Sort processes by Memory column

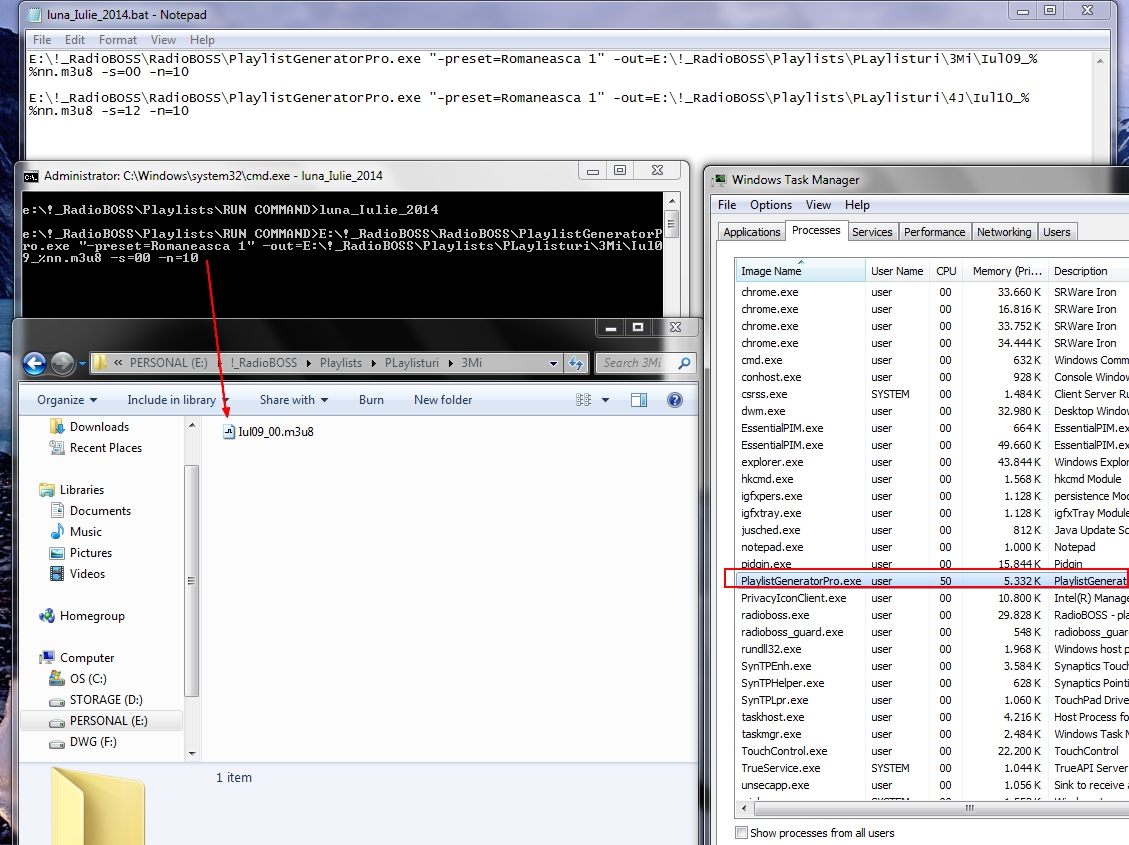[1006, 271]
